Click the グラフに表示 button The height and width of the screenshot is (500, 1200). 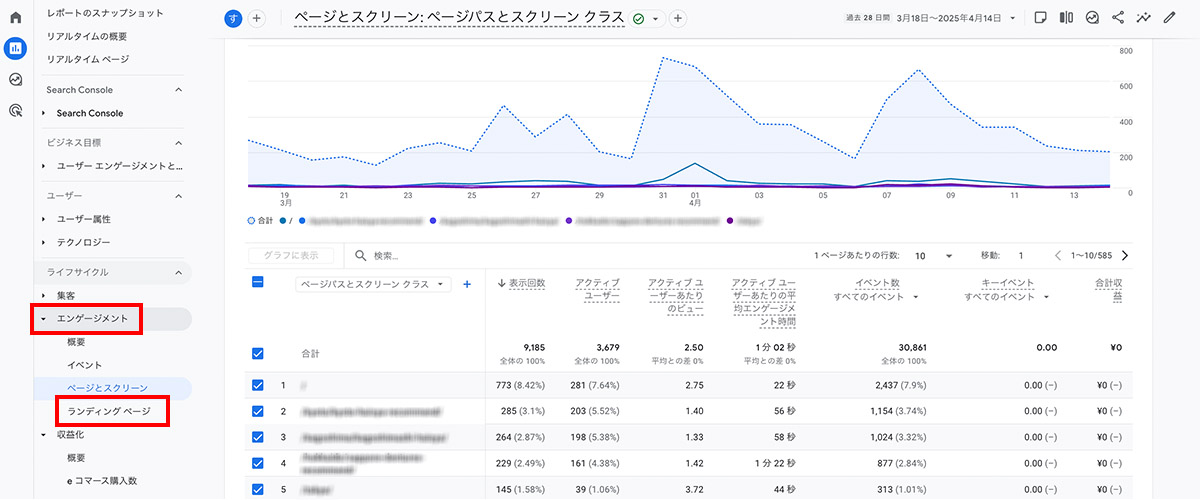click(291, 256)
